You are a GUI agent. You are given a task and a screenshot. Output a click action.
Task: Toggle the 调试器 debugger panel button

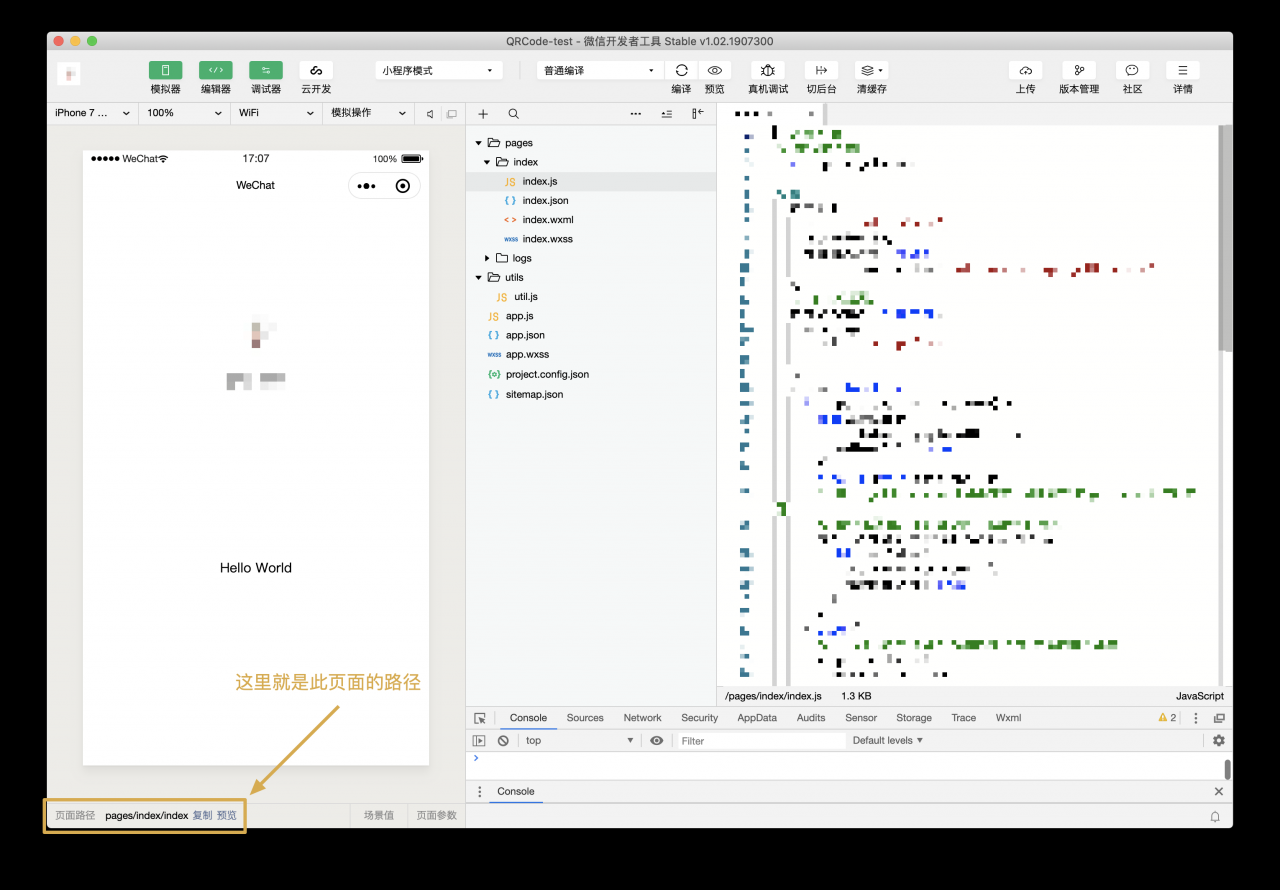point(265,70)
